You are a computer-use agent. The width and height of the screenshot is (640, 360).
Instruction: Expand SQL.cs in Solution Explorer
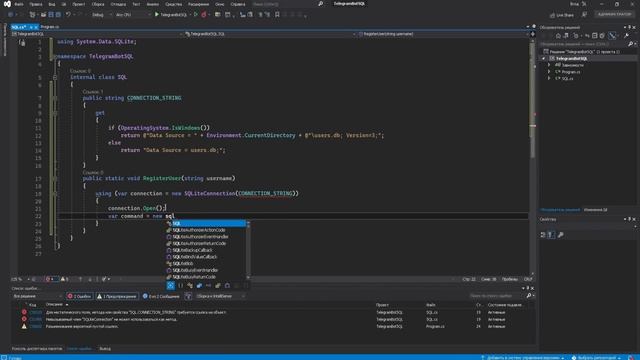pyautogui.click(x=549, y=78)
